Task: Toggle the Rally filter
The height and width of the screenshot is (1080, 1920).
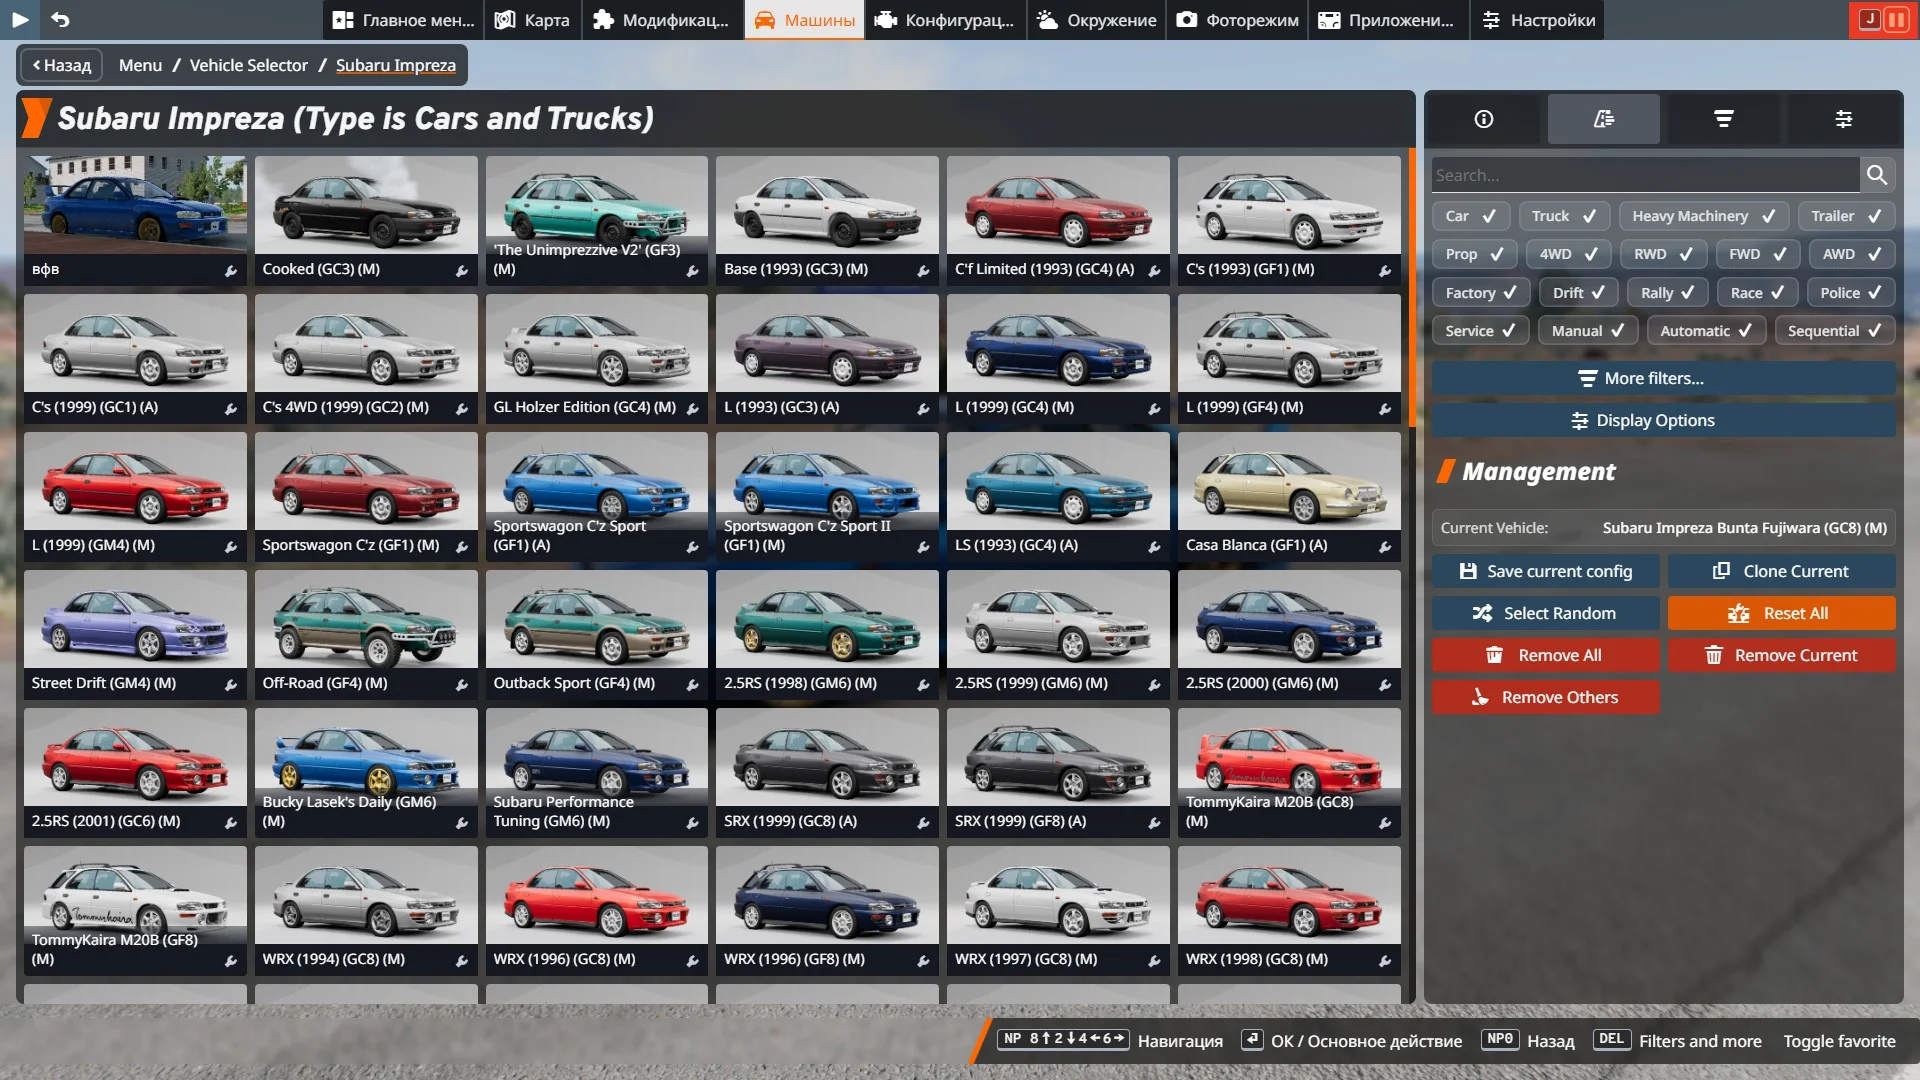Action: 1667,293
